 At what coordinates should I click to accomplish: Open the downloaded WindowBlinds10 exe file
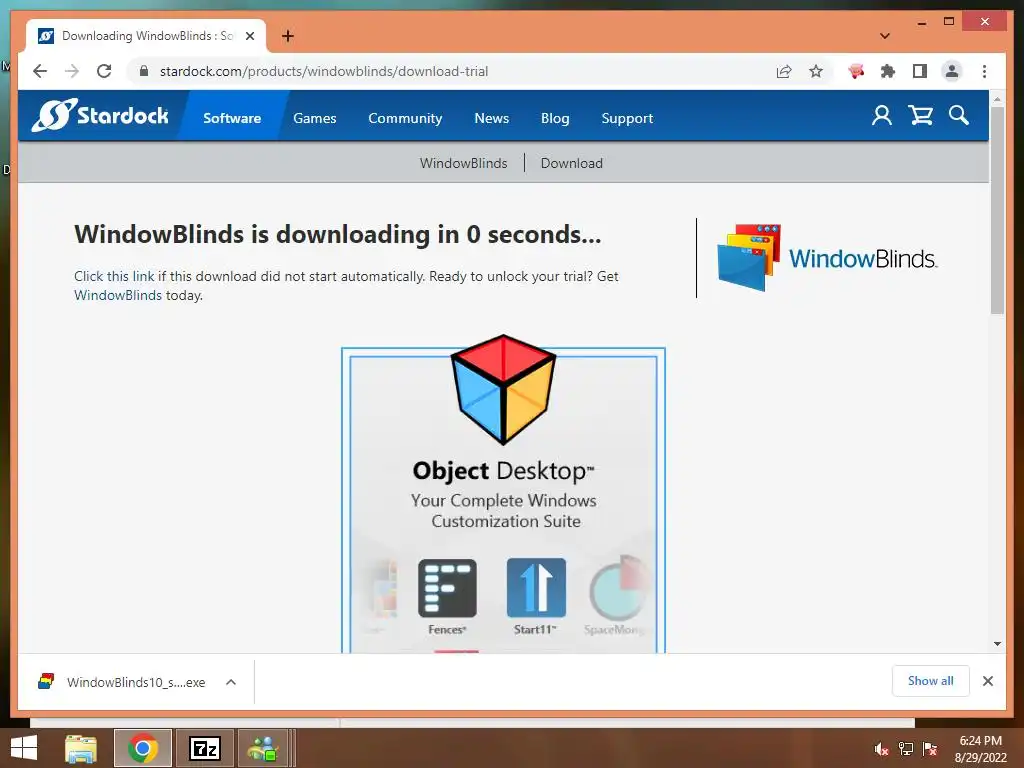coord(123,682)
